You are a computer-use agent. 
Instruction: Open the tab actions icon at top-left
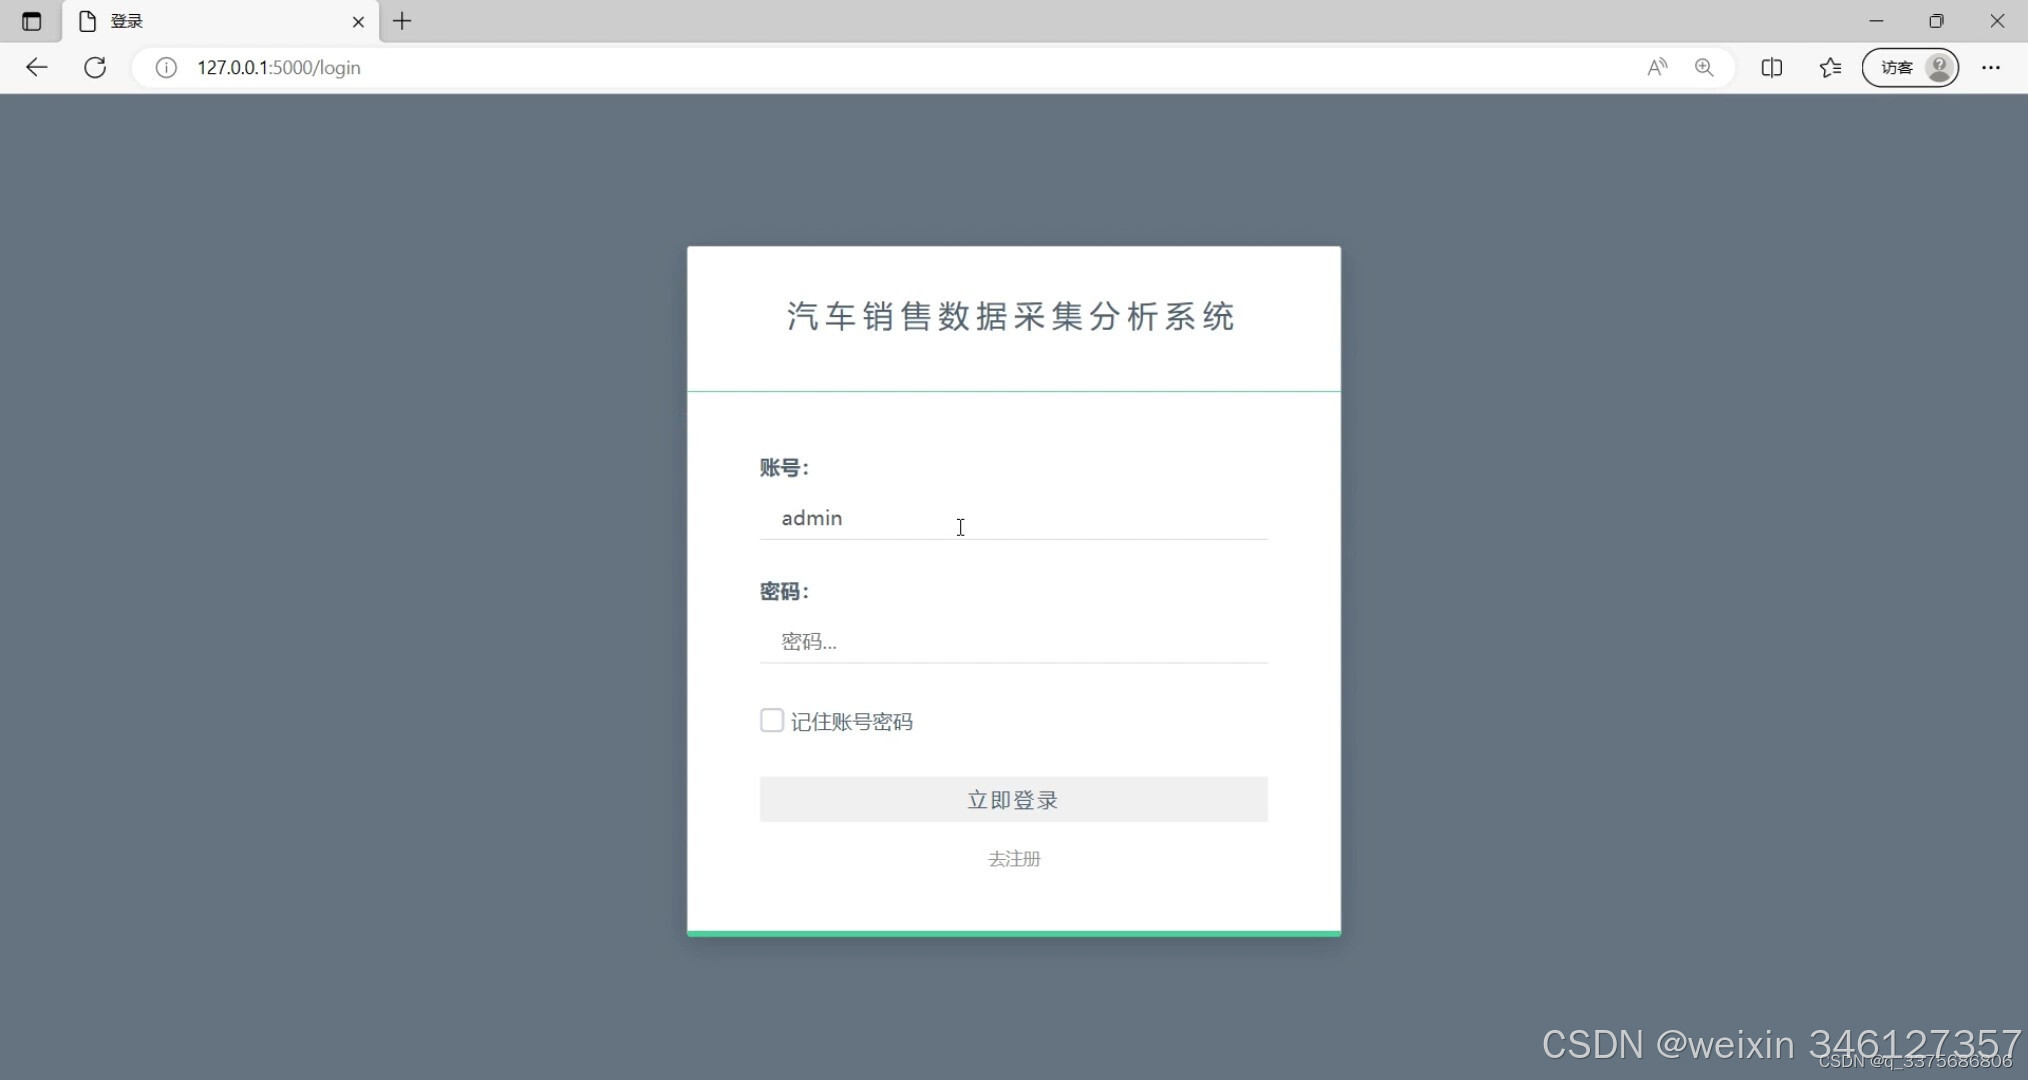click(x=30, y=21)
